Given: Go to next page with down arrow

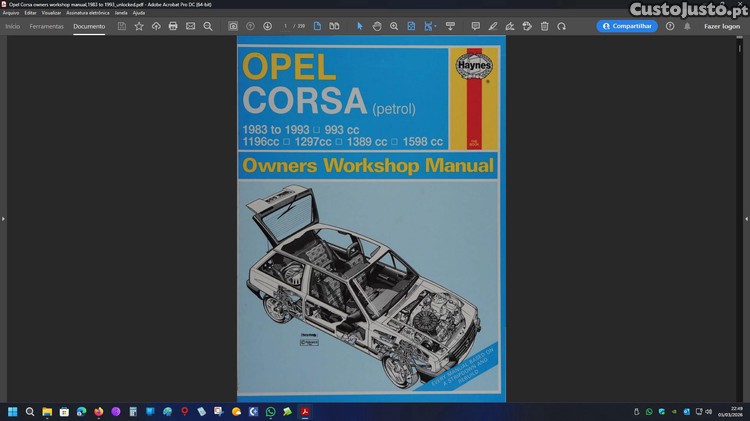Looking at the screenshot, I should coord(267,26).
